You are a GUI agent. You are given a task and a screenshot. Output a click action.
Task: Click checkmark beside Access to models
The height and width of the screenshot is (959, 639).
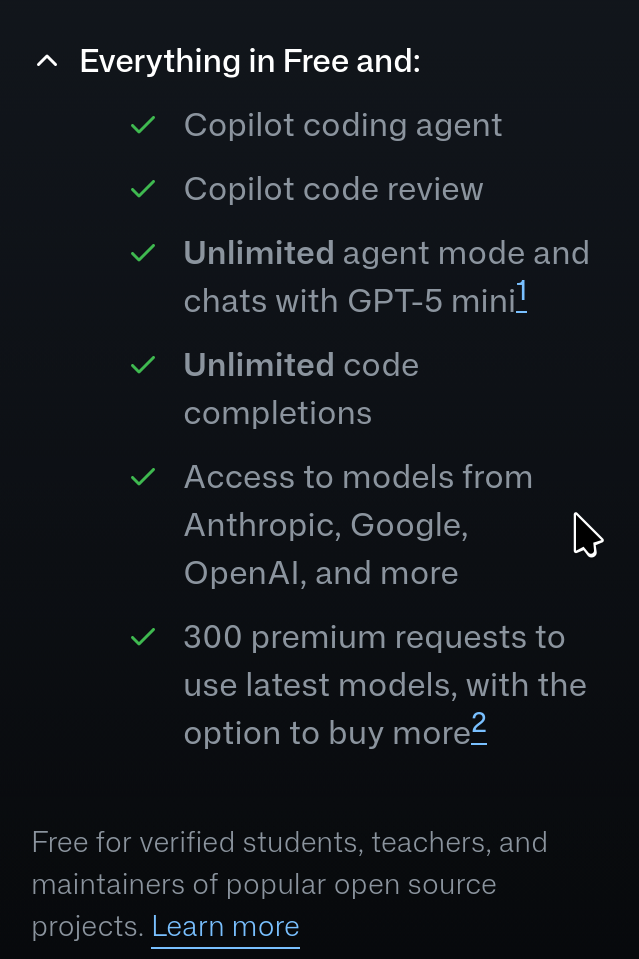[x=143, y=476]
